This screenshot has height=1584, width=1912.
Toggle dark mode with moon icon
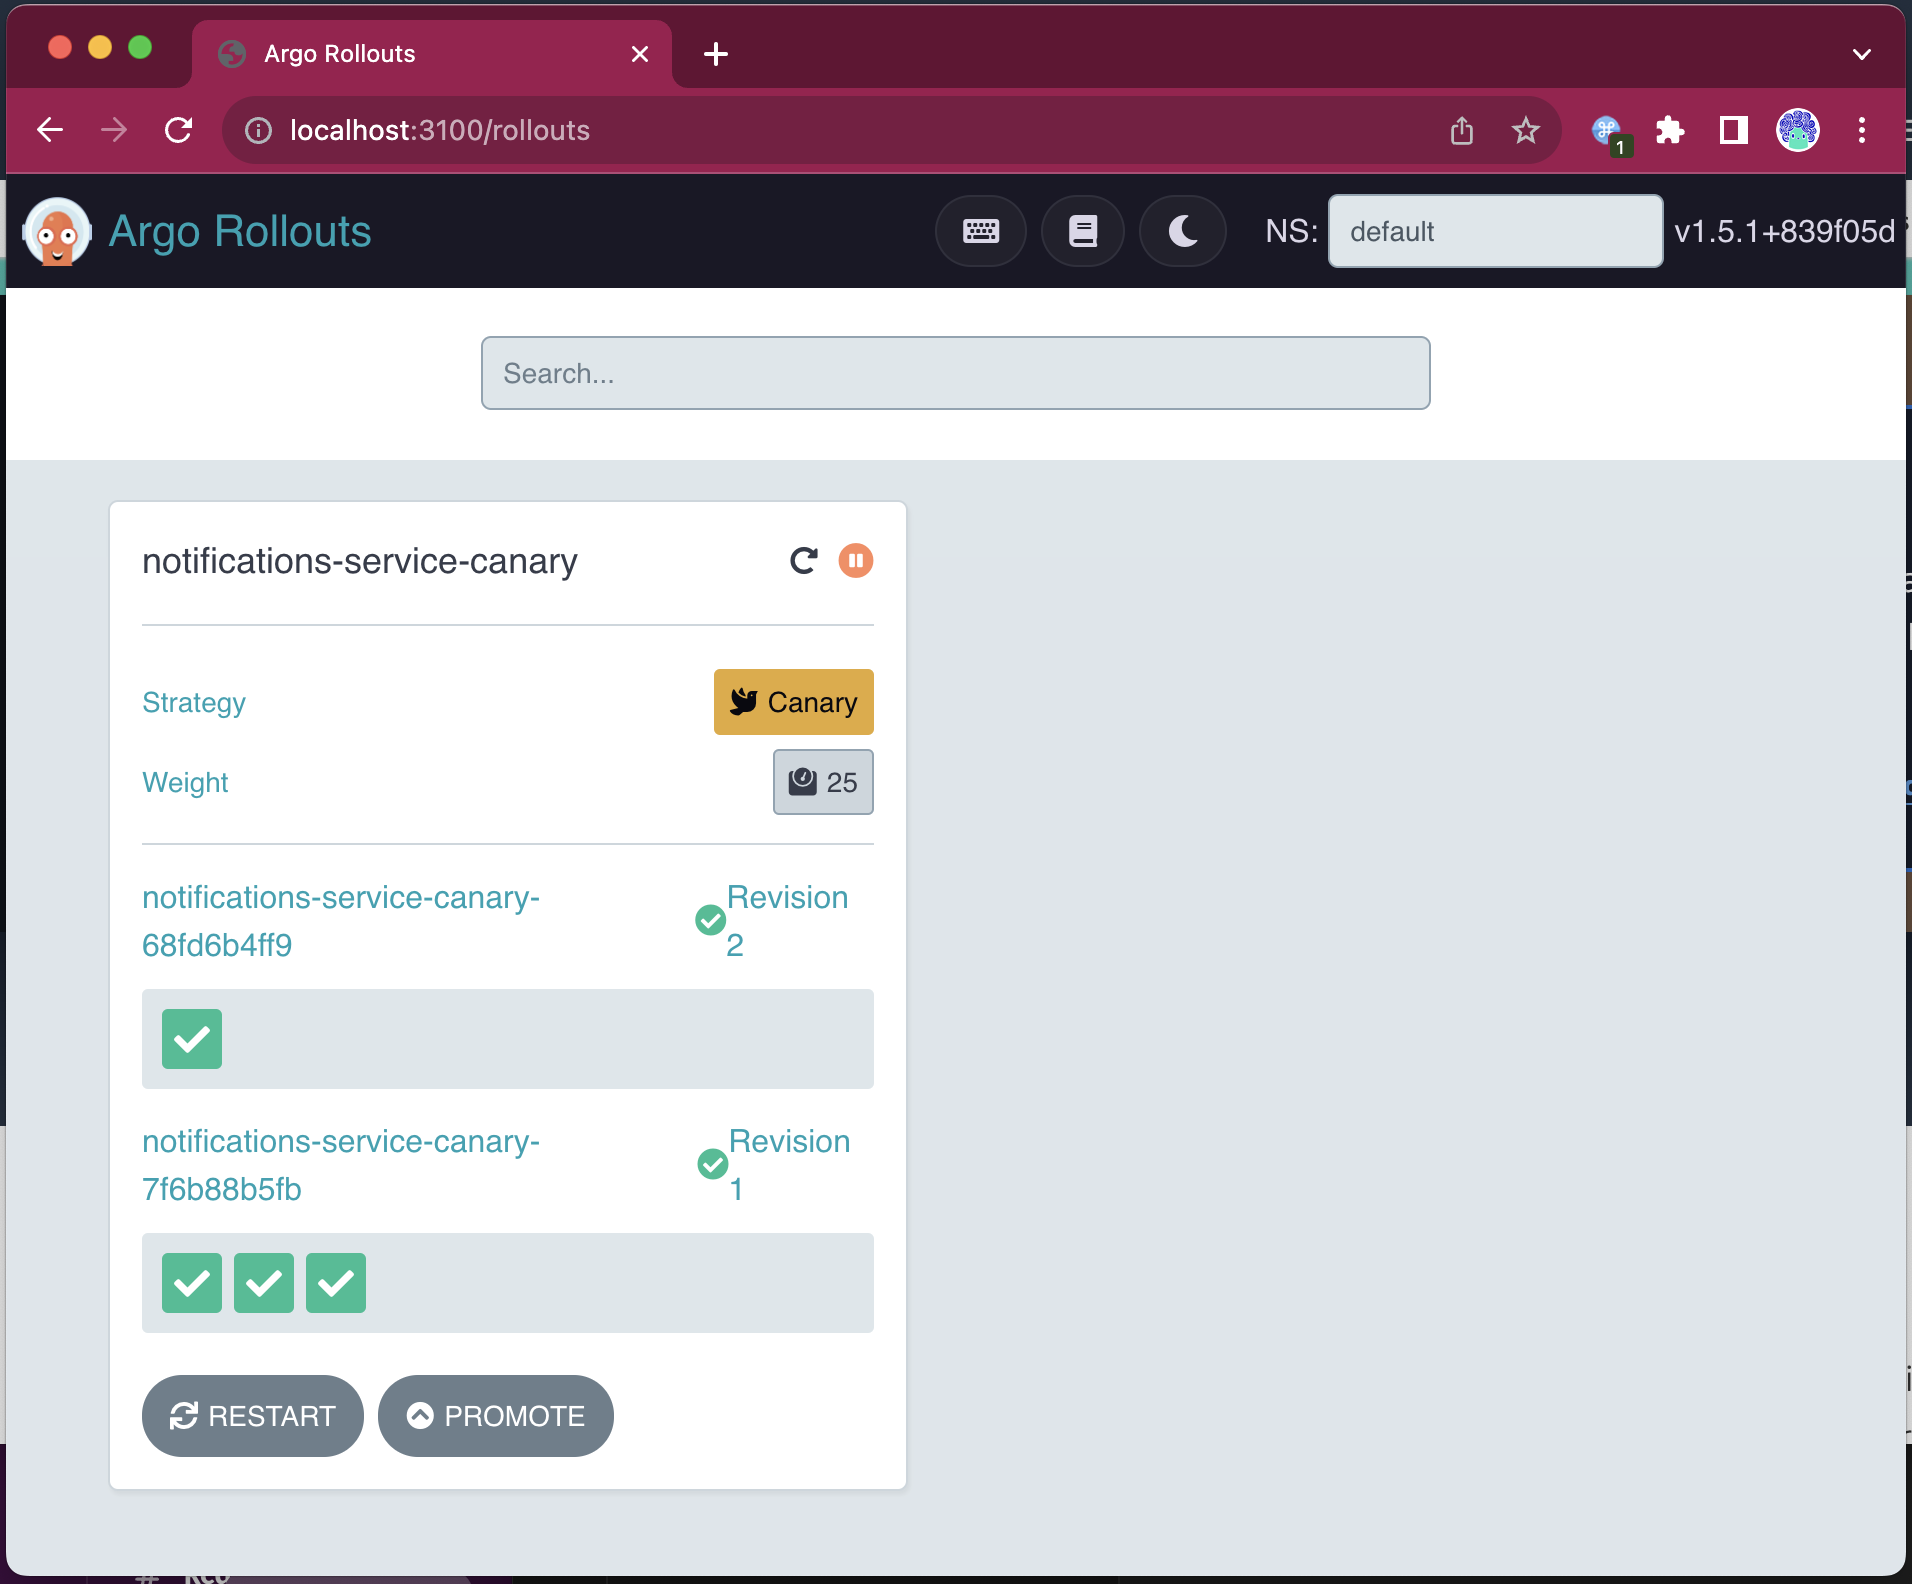[x=1182, y=231]
